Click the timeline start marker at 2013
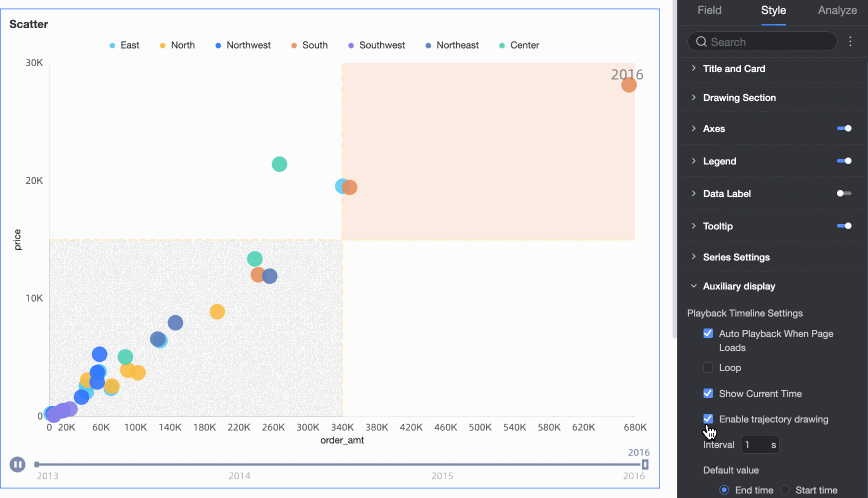The image size is (868, 498). click(37, 464)
